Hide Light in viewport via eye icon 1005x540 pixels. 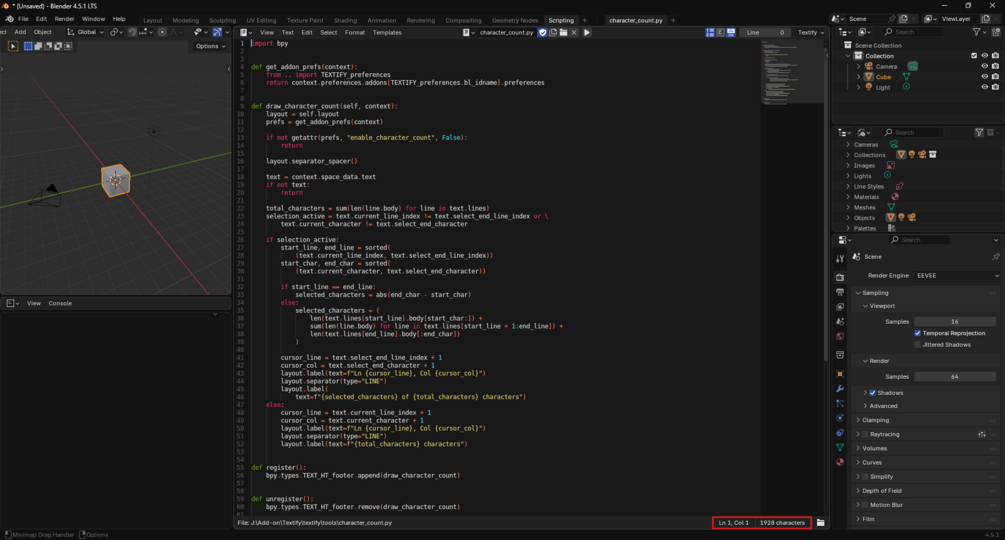tap(984, 86)
